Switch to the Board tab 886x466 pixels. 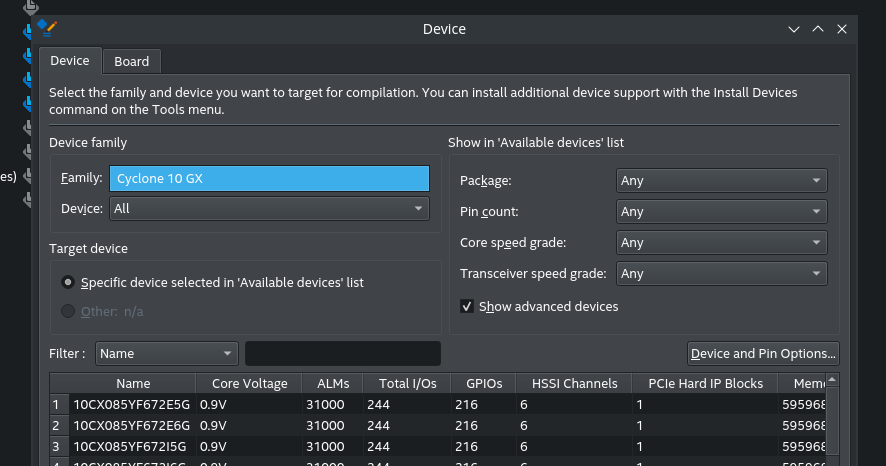point(131,61)
